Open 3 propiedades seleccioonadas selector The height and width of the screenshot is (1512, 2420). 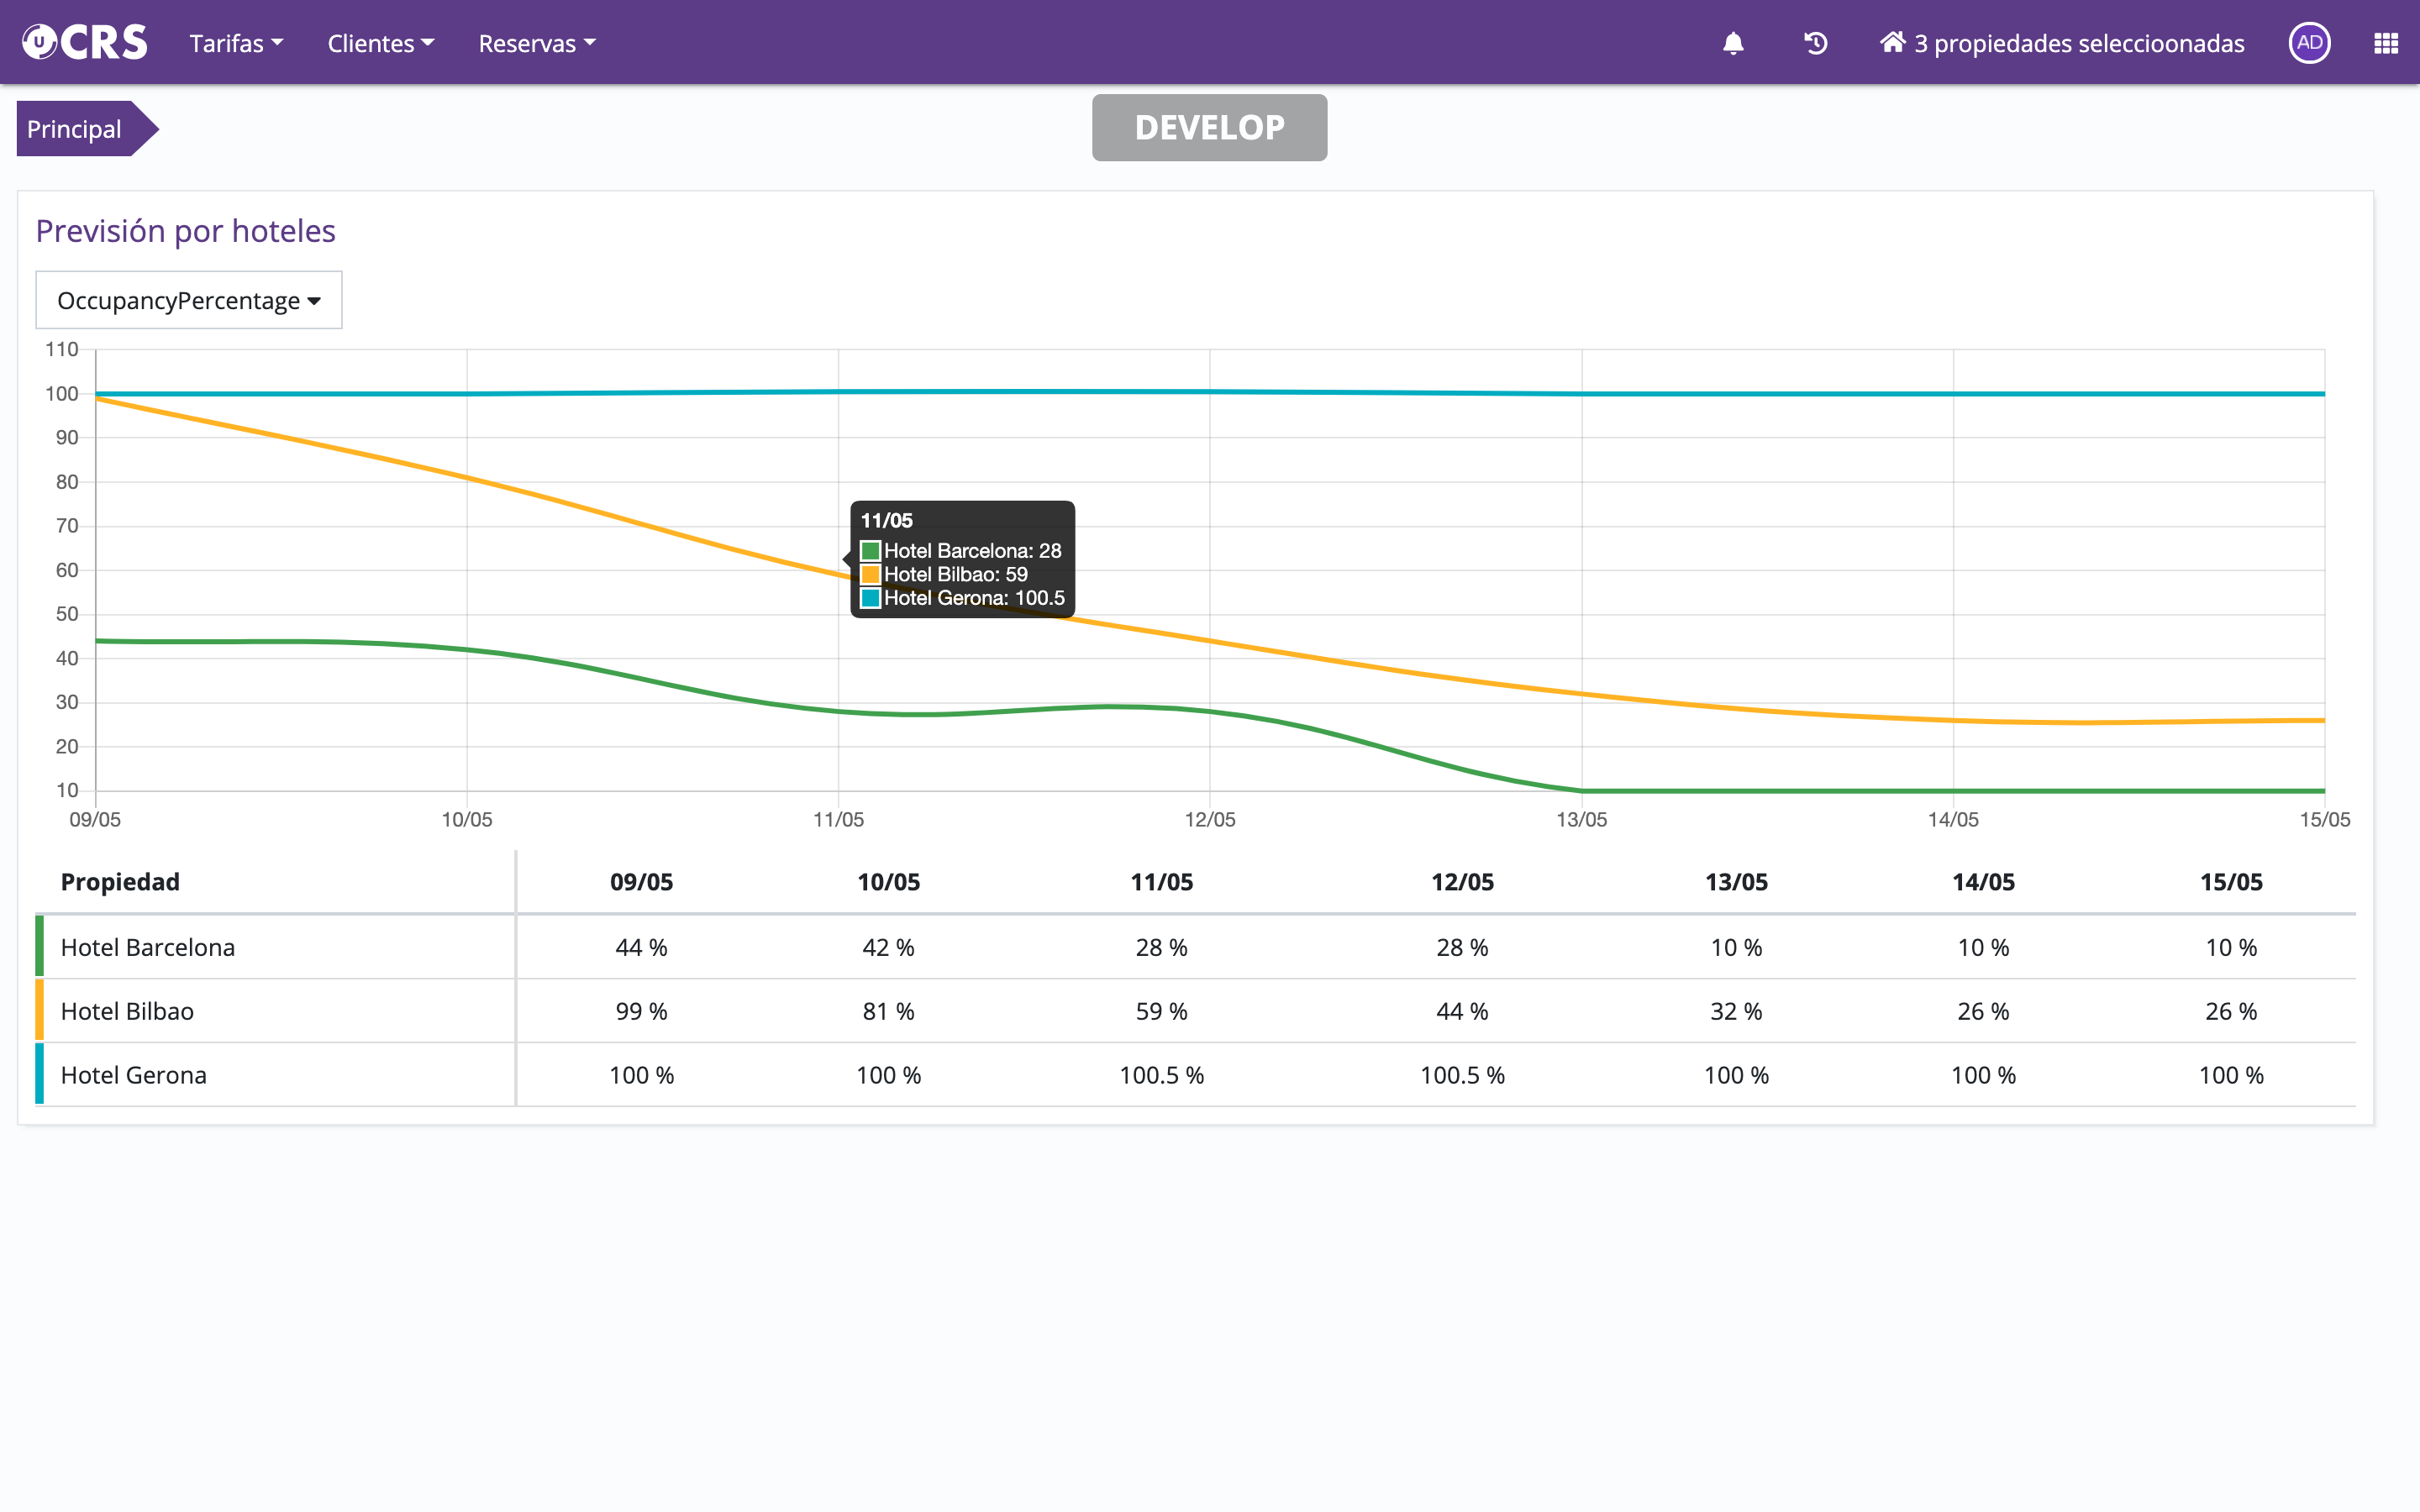tap(2078, 43)
